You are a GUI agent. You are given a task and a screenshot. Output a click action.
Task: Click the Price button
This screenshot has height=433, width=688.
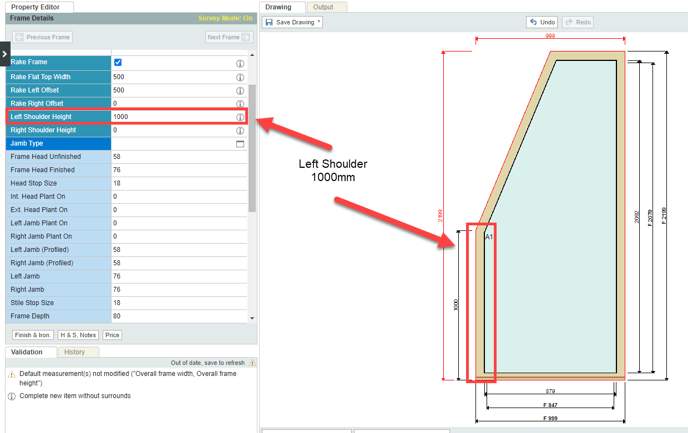(x=112, y=335)
